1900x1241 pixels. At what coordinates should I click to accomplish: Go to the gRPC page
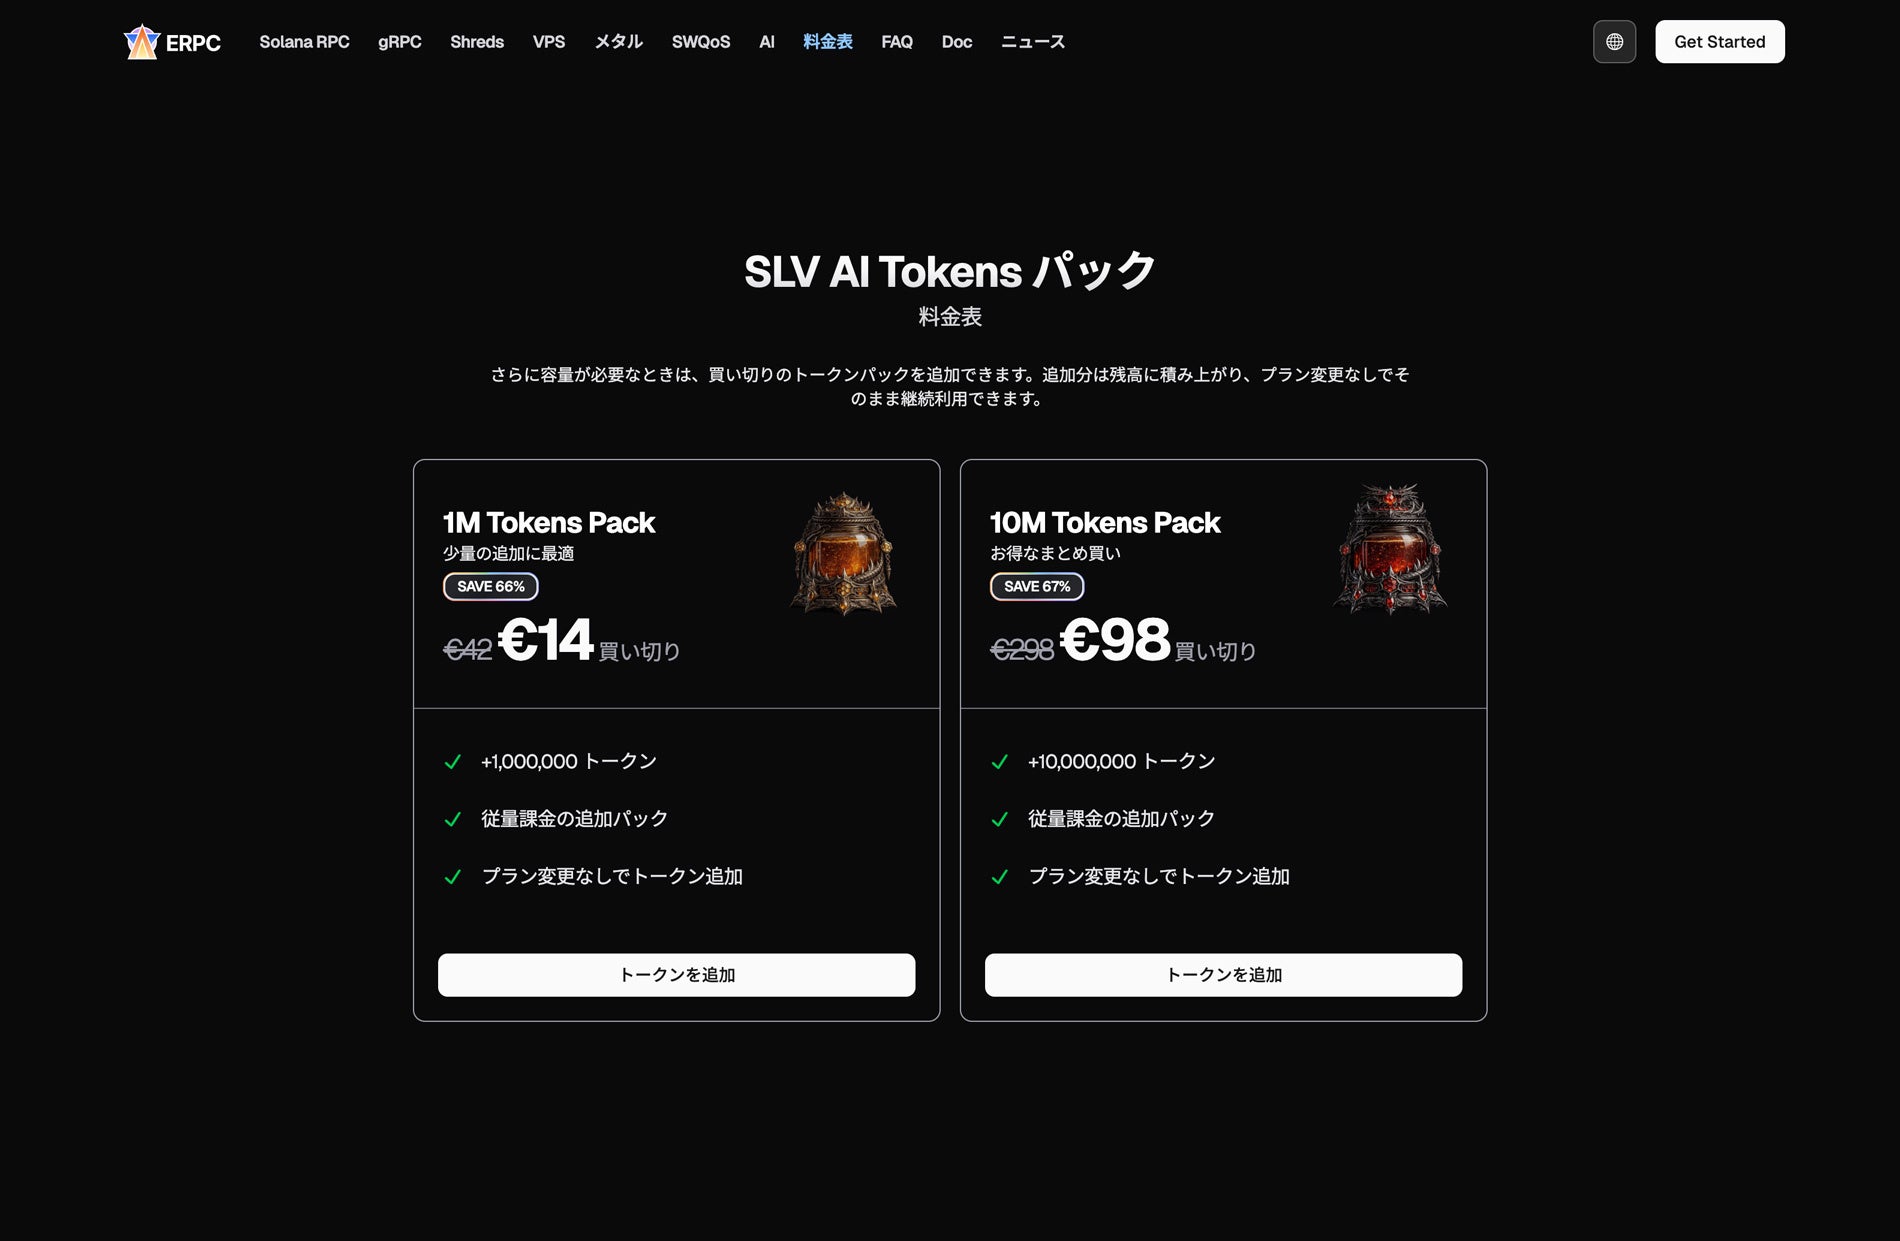tap(400, 42)
